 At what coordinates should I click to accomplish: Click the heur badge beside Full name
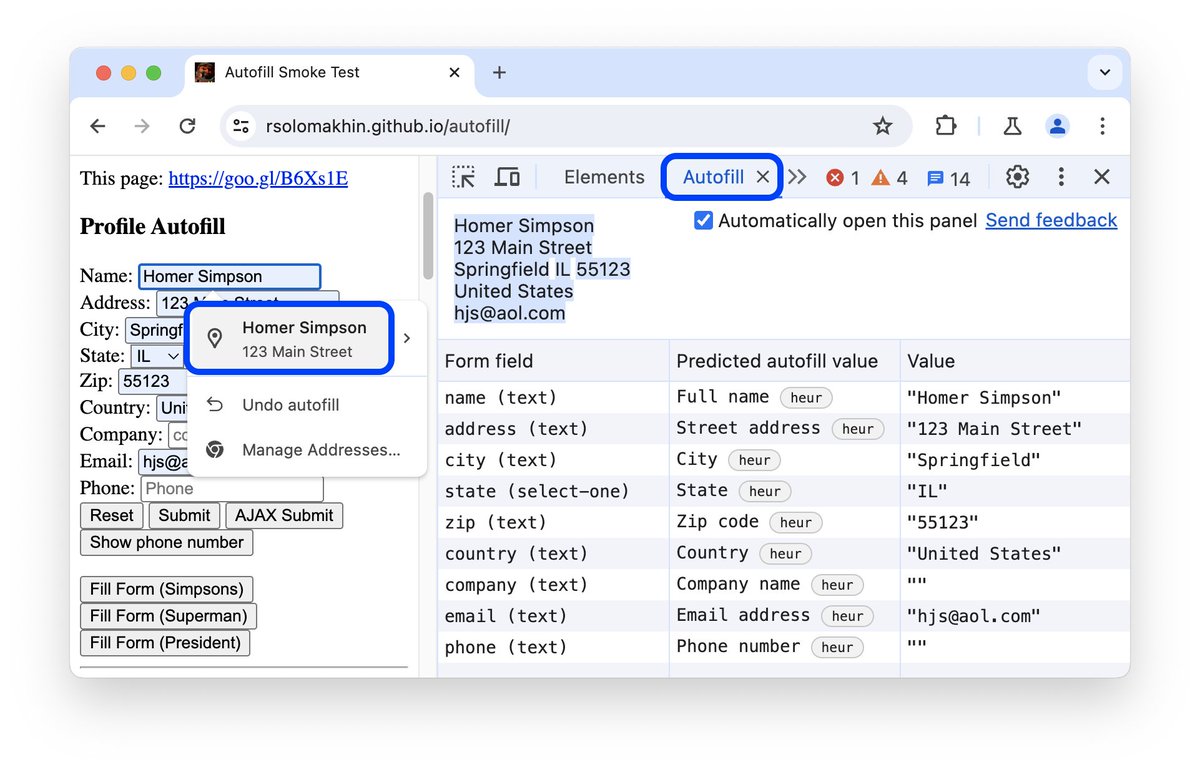(x=806, y=398)
